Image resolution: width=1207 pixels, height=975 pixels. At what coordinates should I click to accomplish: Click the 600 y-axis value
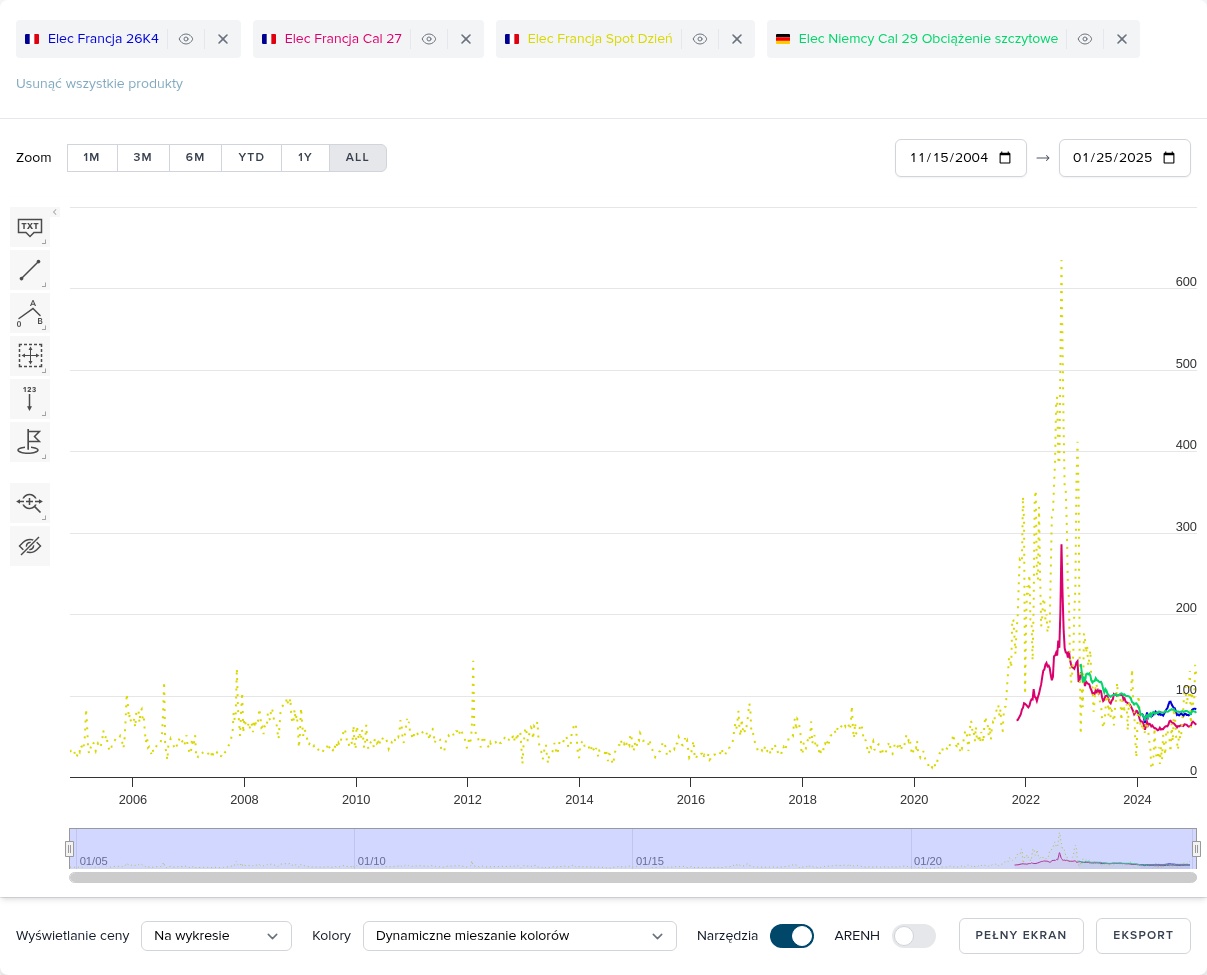1186,282
